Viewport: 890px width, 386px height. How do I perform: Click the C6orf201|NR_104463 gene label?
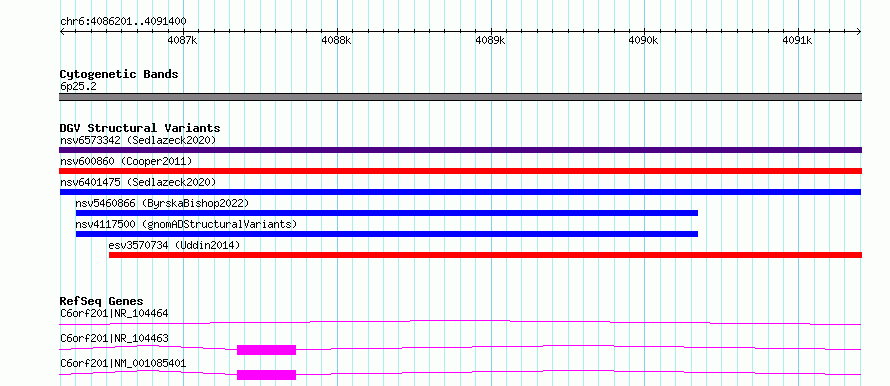[x=114, y=339]
